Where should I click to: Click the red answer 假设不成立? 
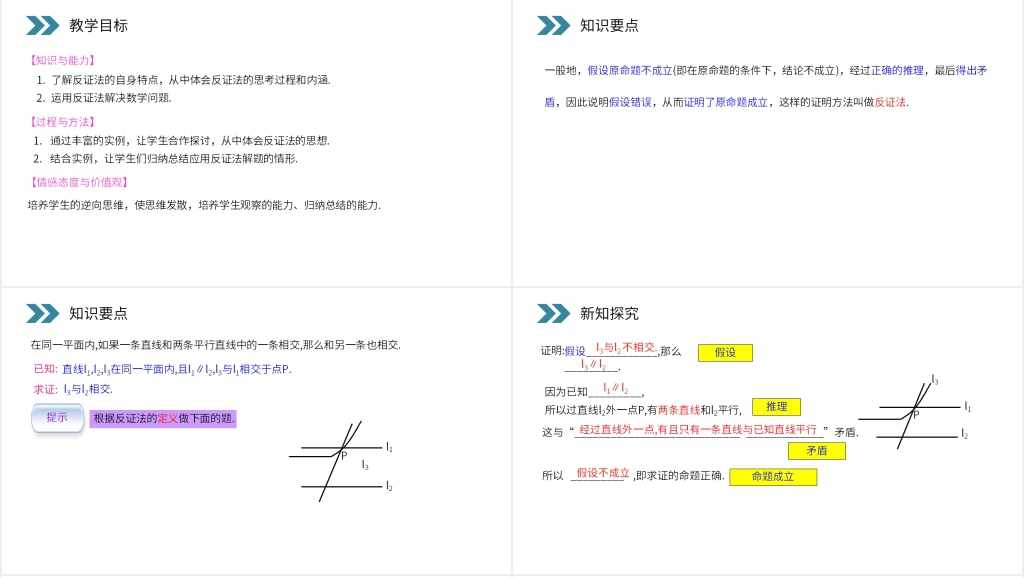[603, 473]
